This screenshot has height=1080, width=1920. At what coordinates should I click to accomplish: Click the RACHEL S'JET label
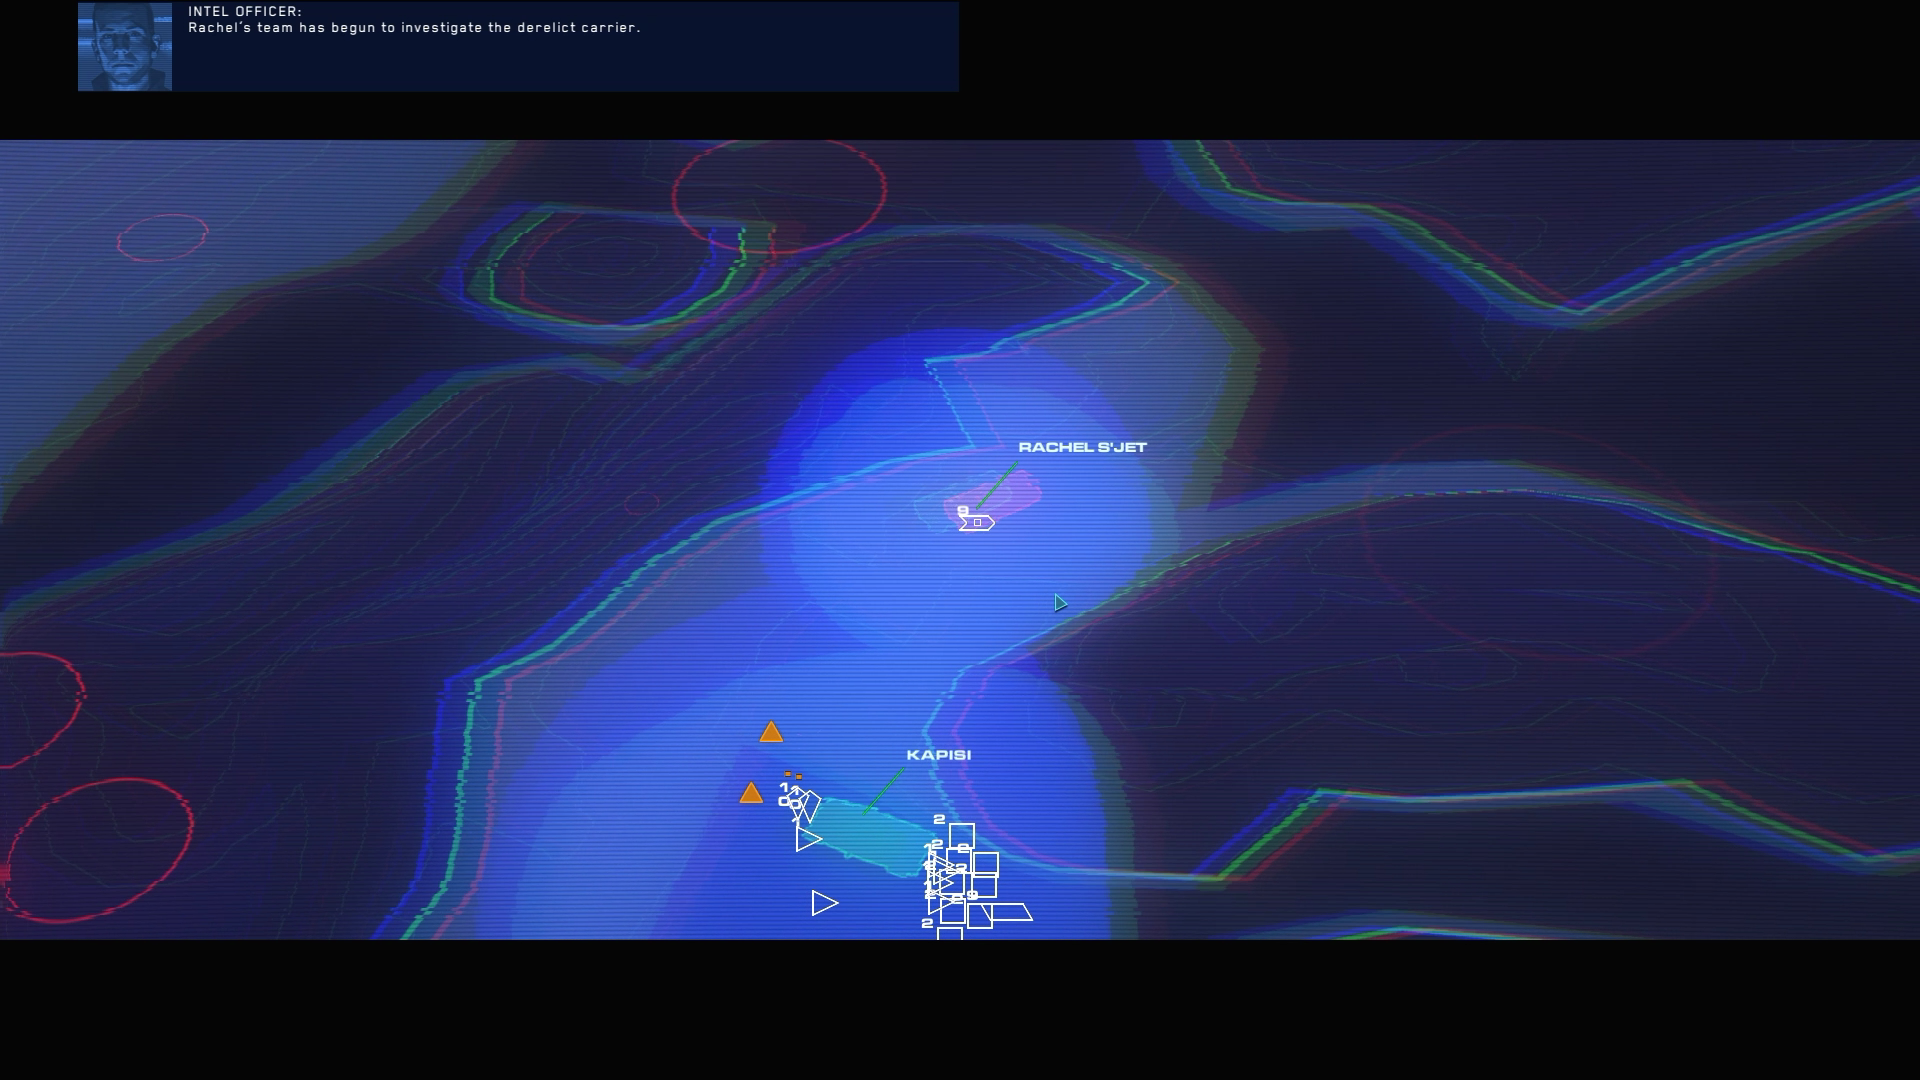pyautogui.click(x=1082, y=447)
